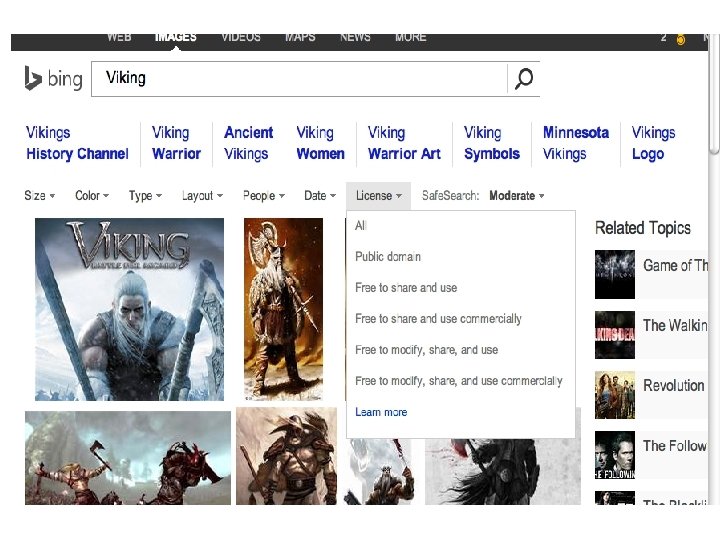Open the Game of Thrones thumbnail
The width and height of the screenshot is (720, 540).
click(615, 275)
